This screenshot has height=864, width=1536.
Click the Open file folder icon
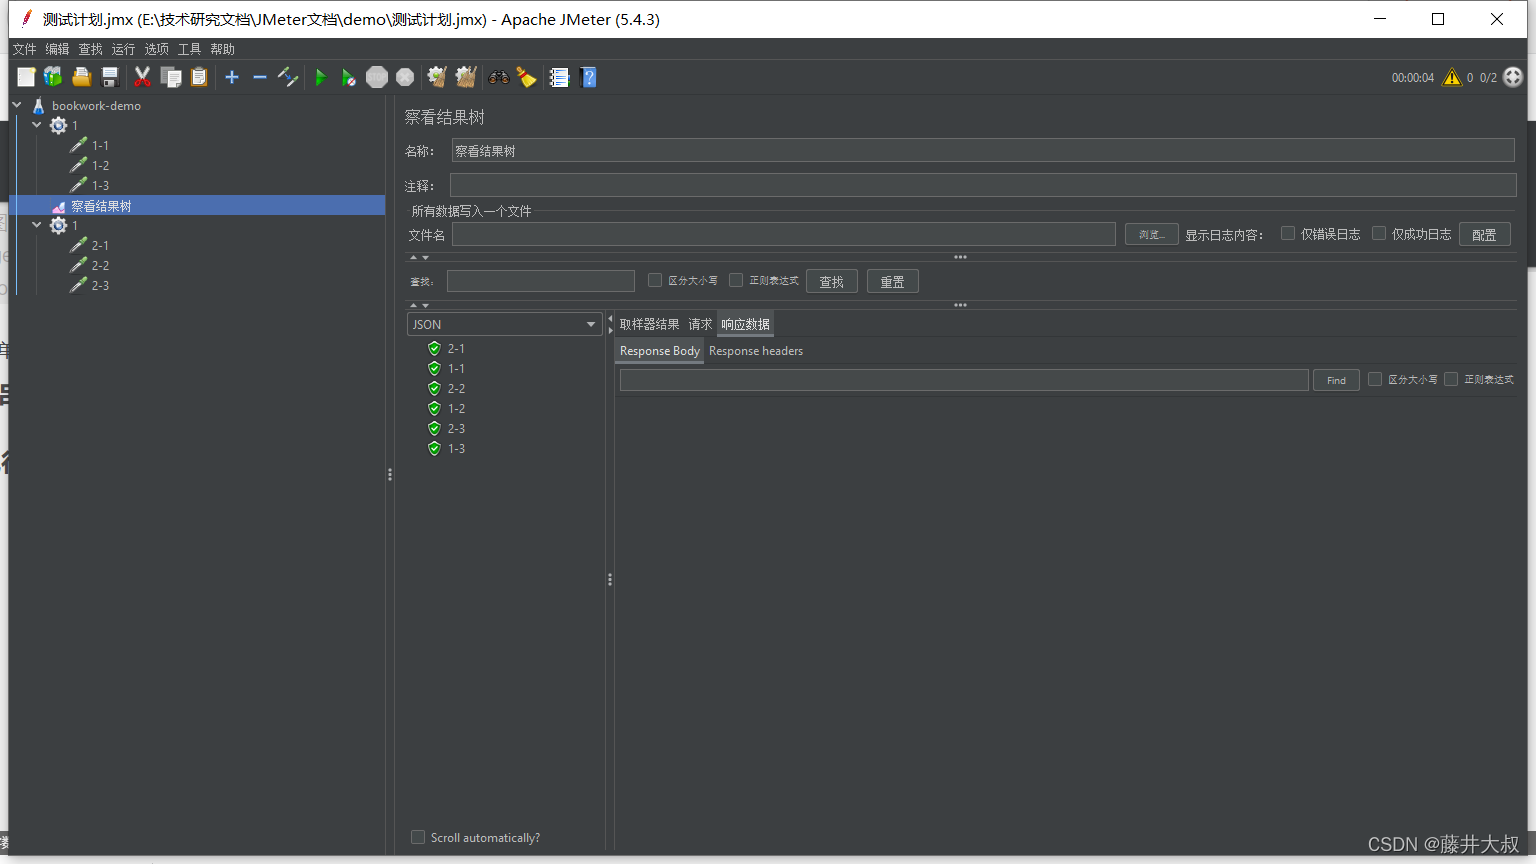click(x=82, y=77)
